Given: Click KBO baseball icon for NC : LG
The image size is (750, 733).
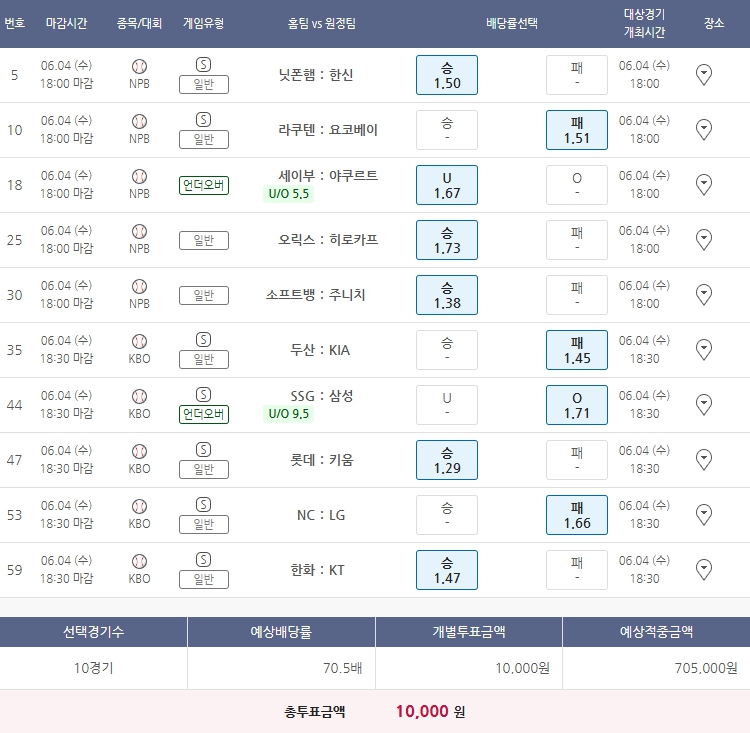Looking at the screenshot, I should (139, 506).
